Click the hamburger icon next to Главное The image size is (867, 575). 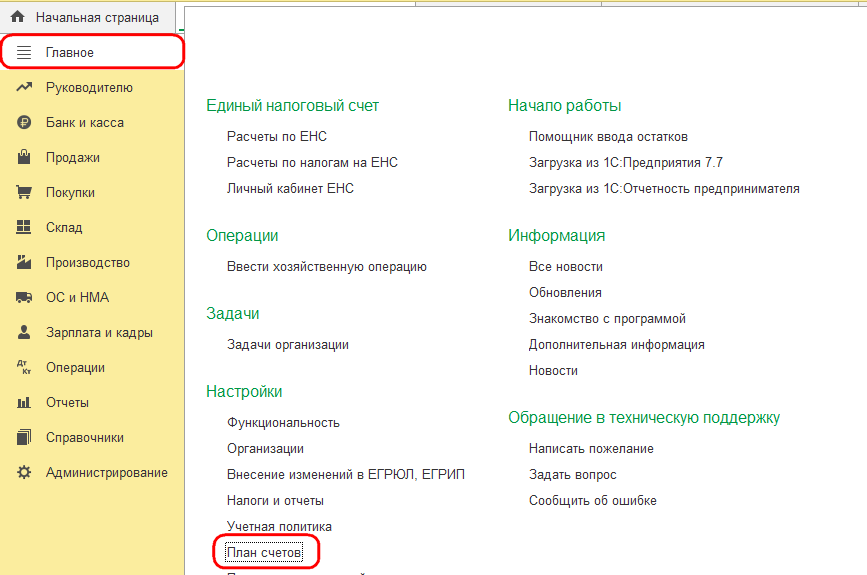tap(24, 53)
